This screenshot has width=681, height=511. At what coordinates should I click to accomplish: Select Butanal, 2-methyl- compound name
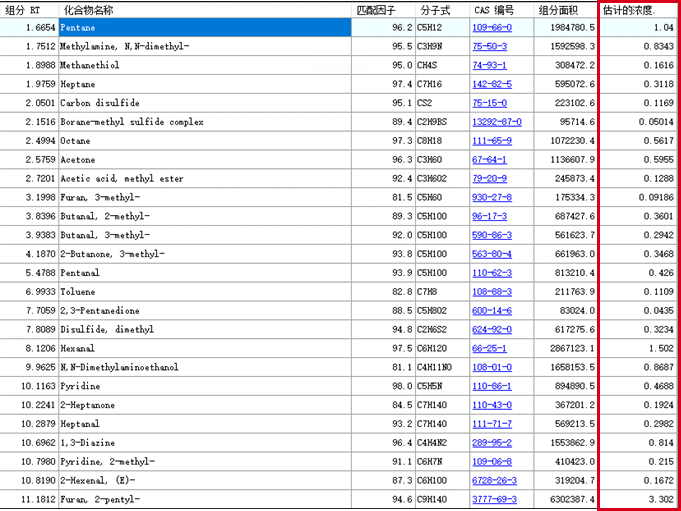tap(105, 216)
